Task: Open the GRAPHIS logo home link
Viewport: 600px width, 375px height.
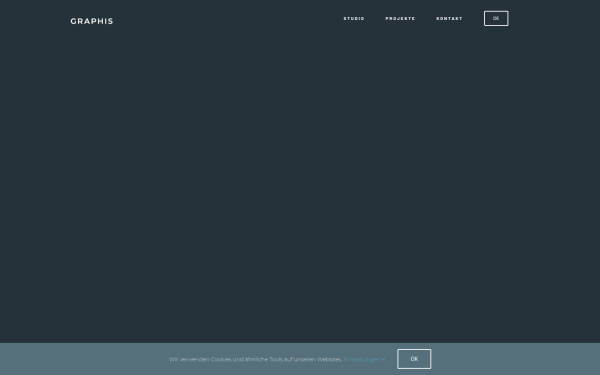Action: pyautogui.click(x=92, y=21)
